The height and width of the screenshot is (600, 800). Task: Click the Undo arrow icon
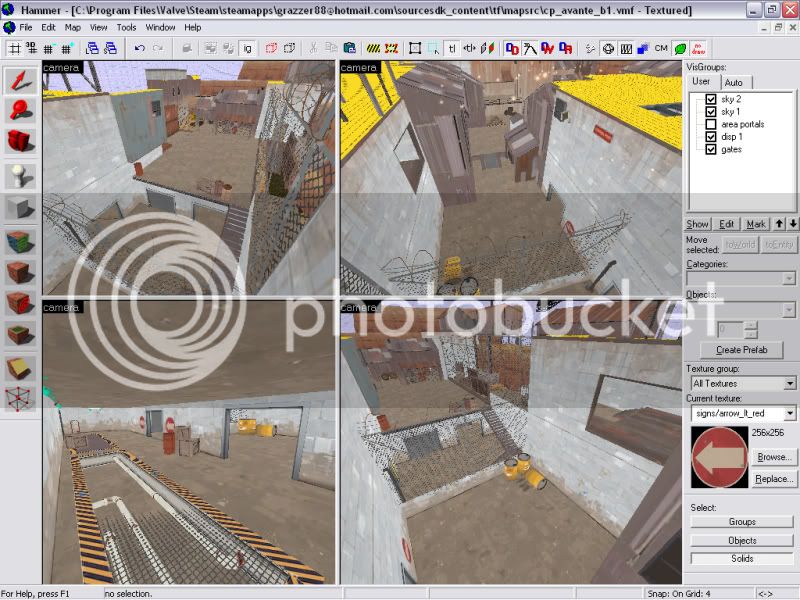tap(140, 48)
